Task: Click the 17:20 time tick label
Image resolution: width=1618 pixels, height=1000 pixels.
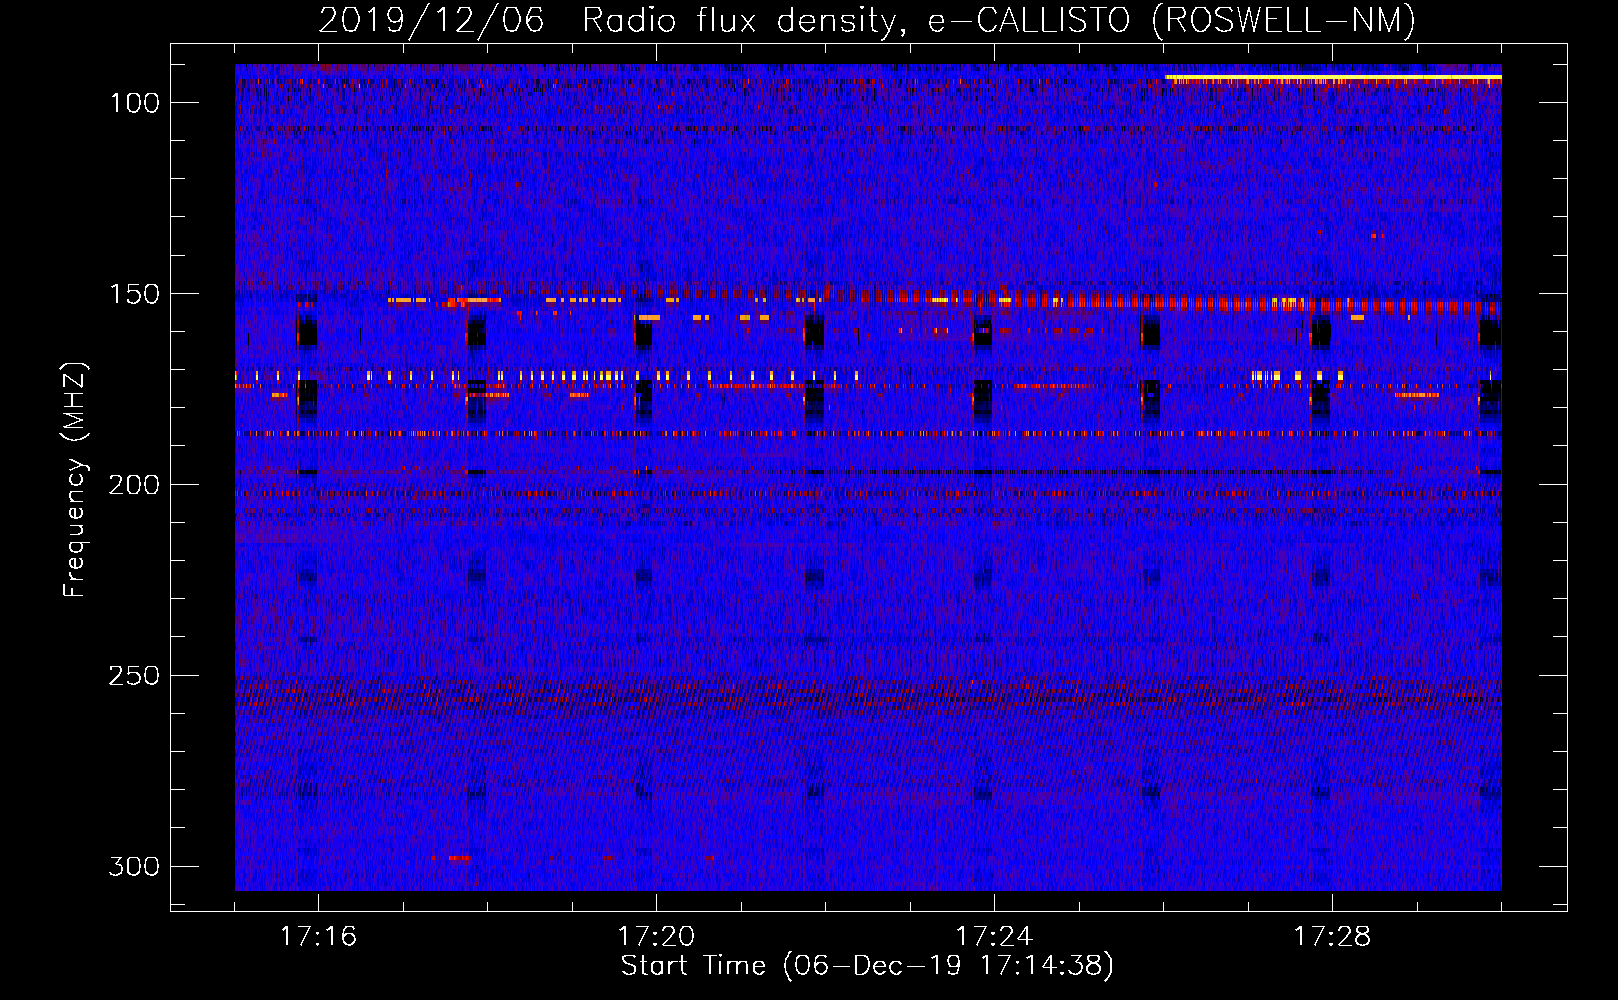Action: (656, 937)
